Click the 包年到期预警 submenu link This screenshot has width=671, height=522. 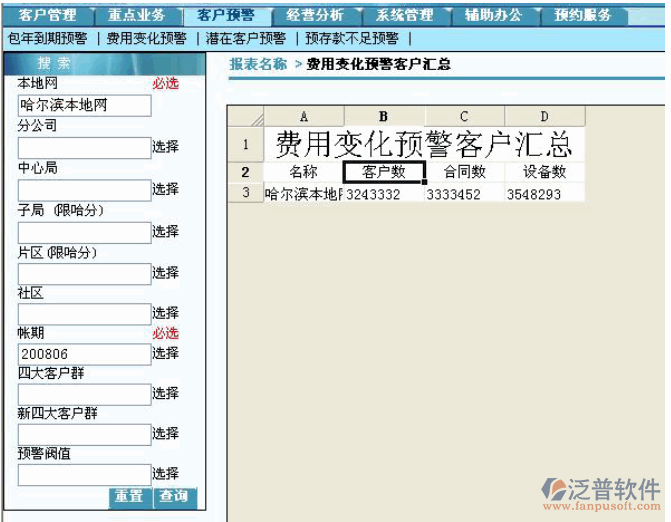pos(47,39)
